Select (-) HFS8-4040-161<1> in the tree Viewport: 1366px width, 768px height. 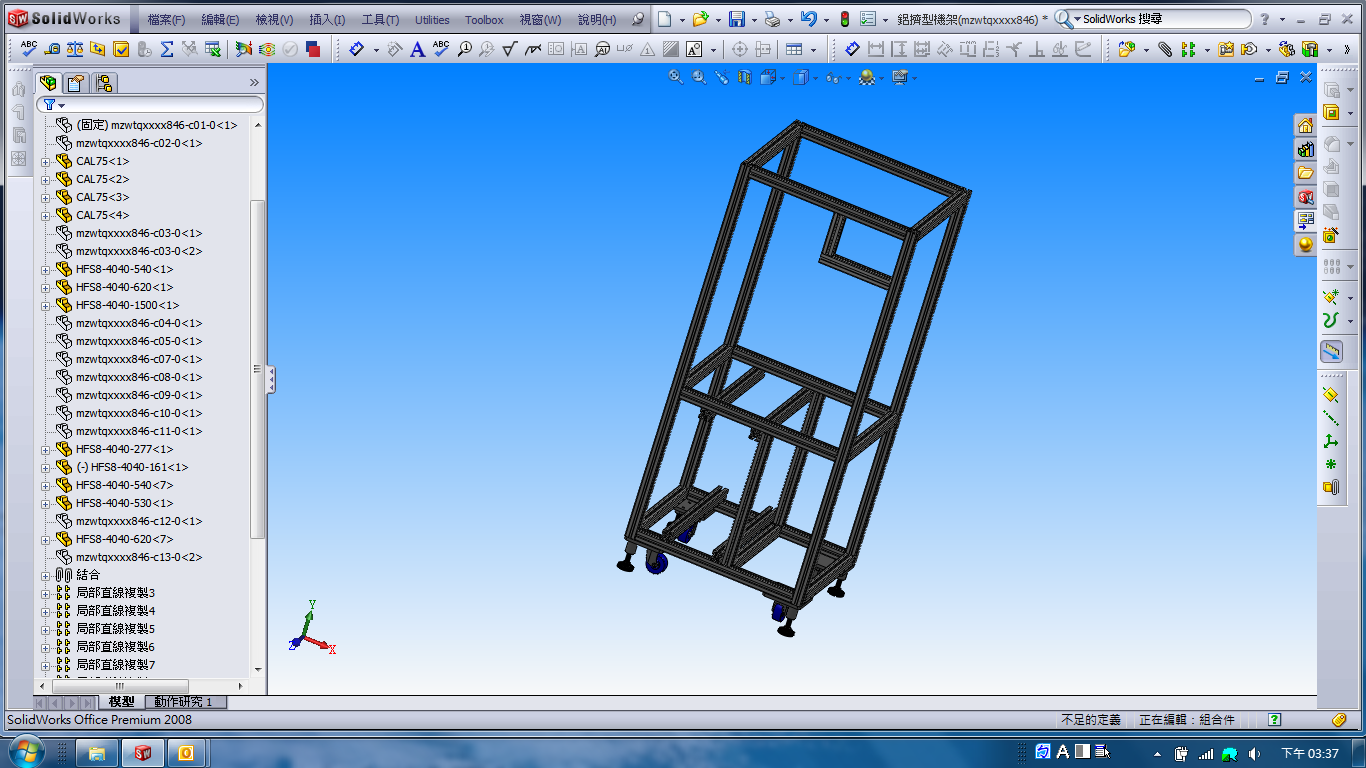click(x=132, y=467)
